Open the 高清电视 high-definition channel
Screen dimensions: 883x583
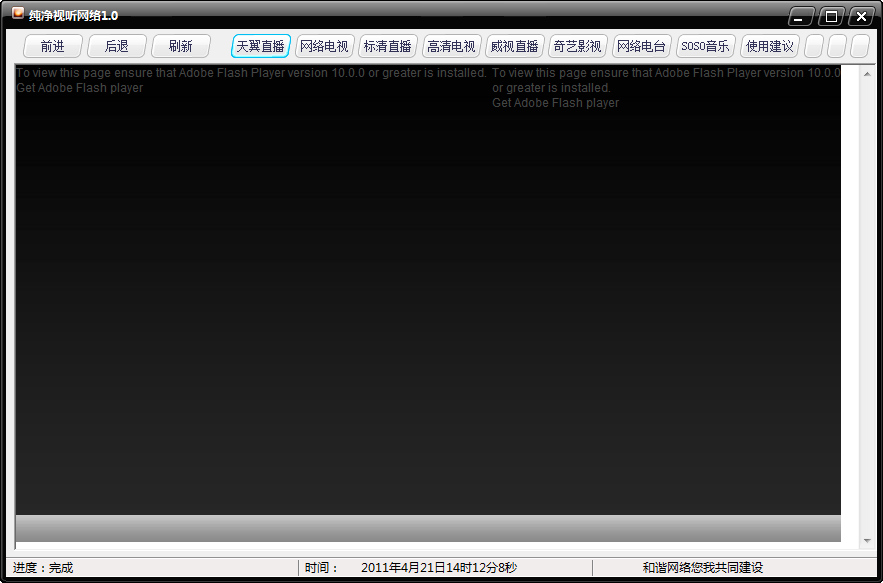click(451, 45)
